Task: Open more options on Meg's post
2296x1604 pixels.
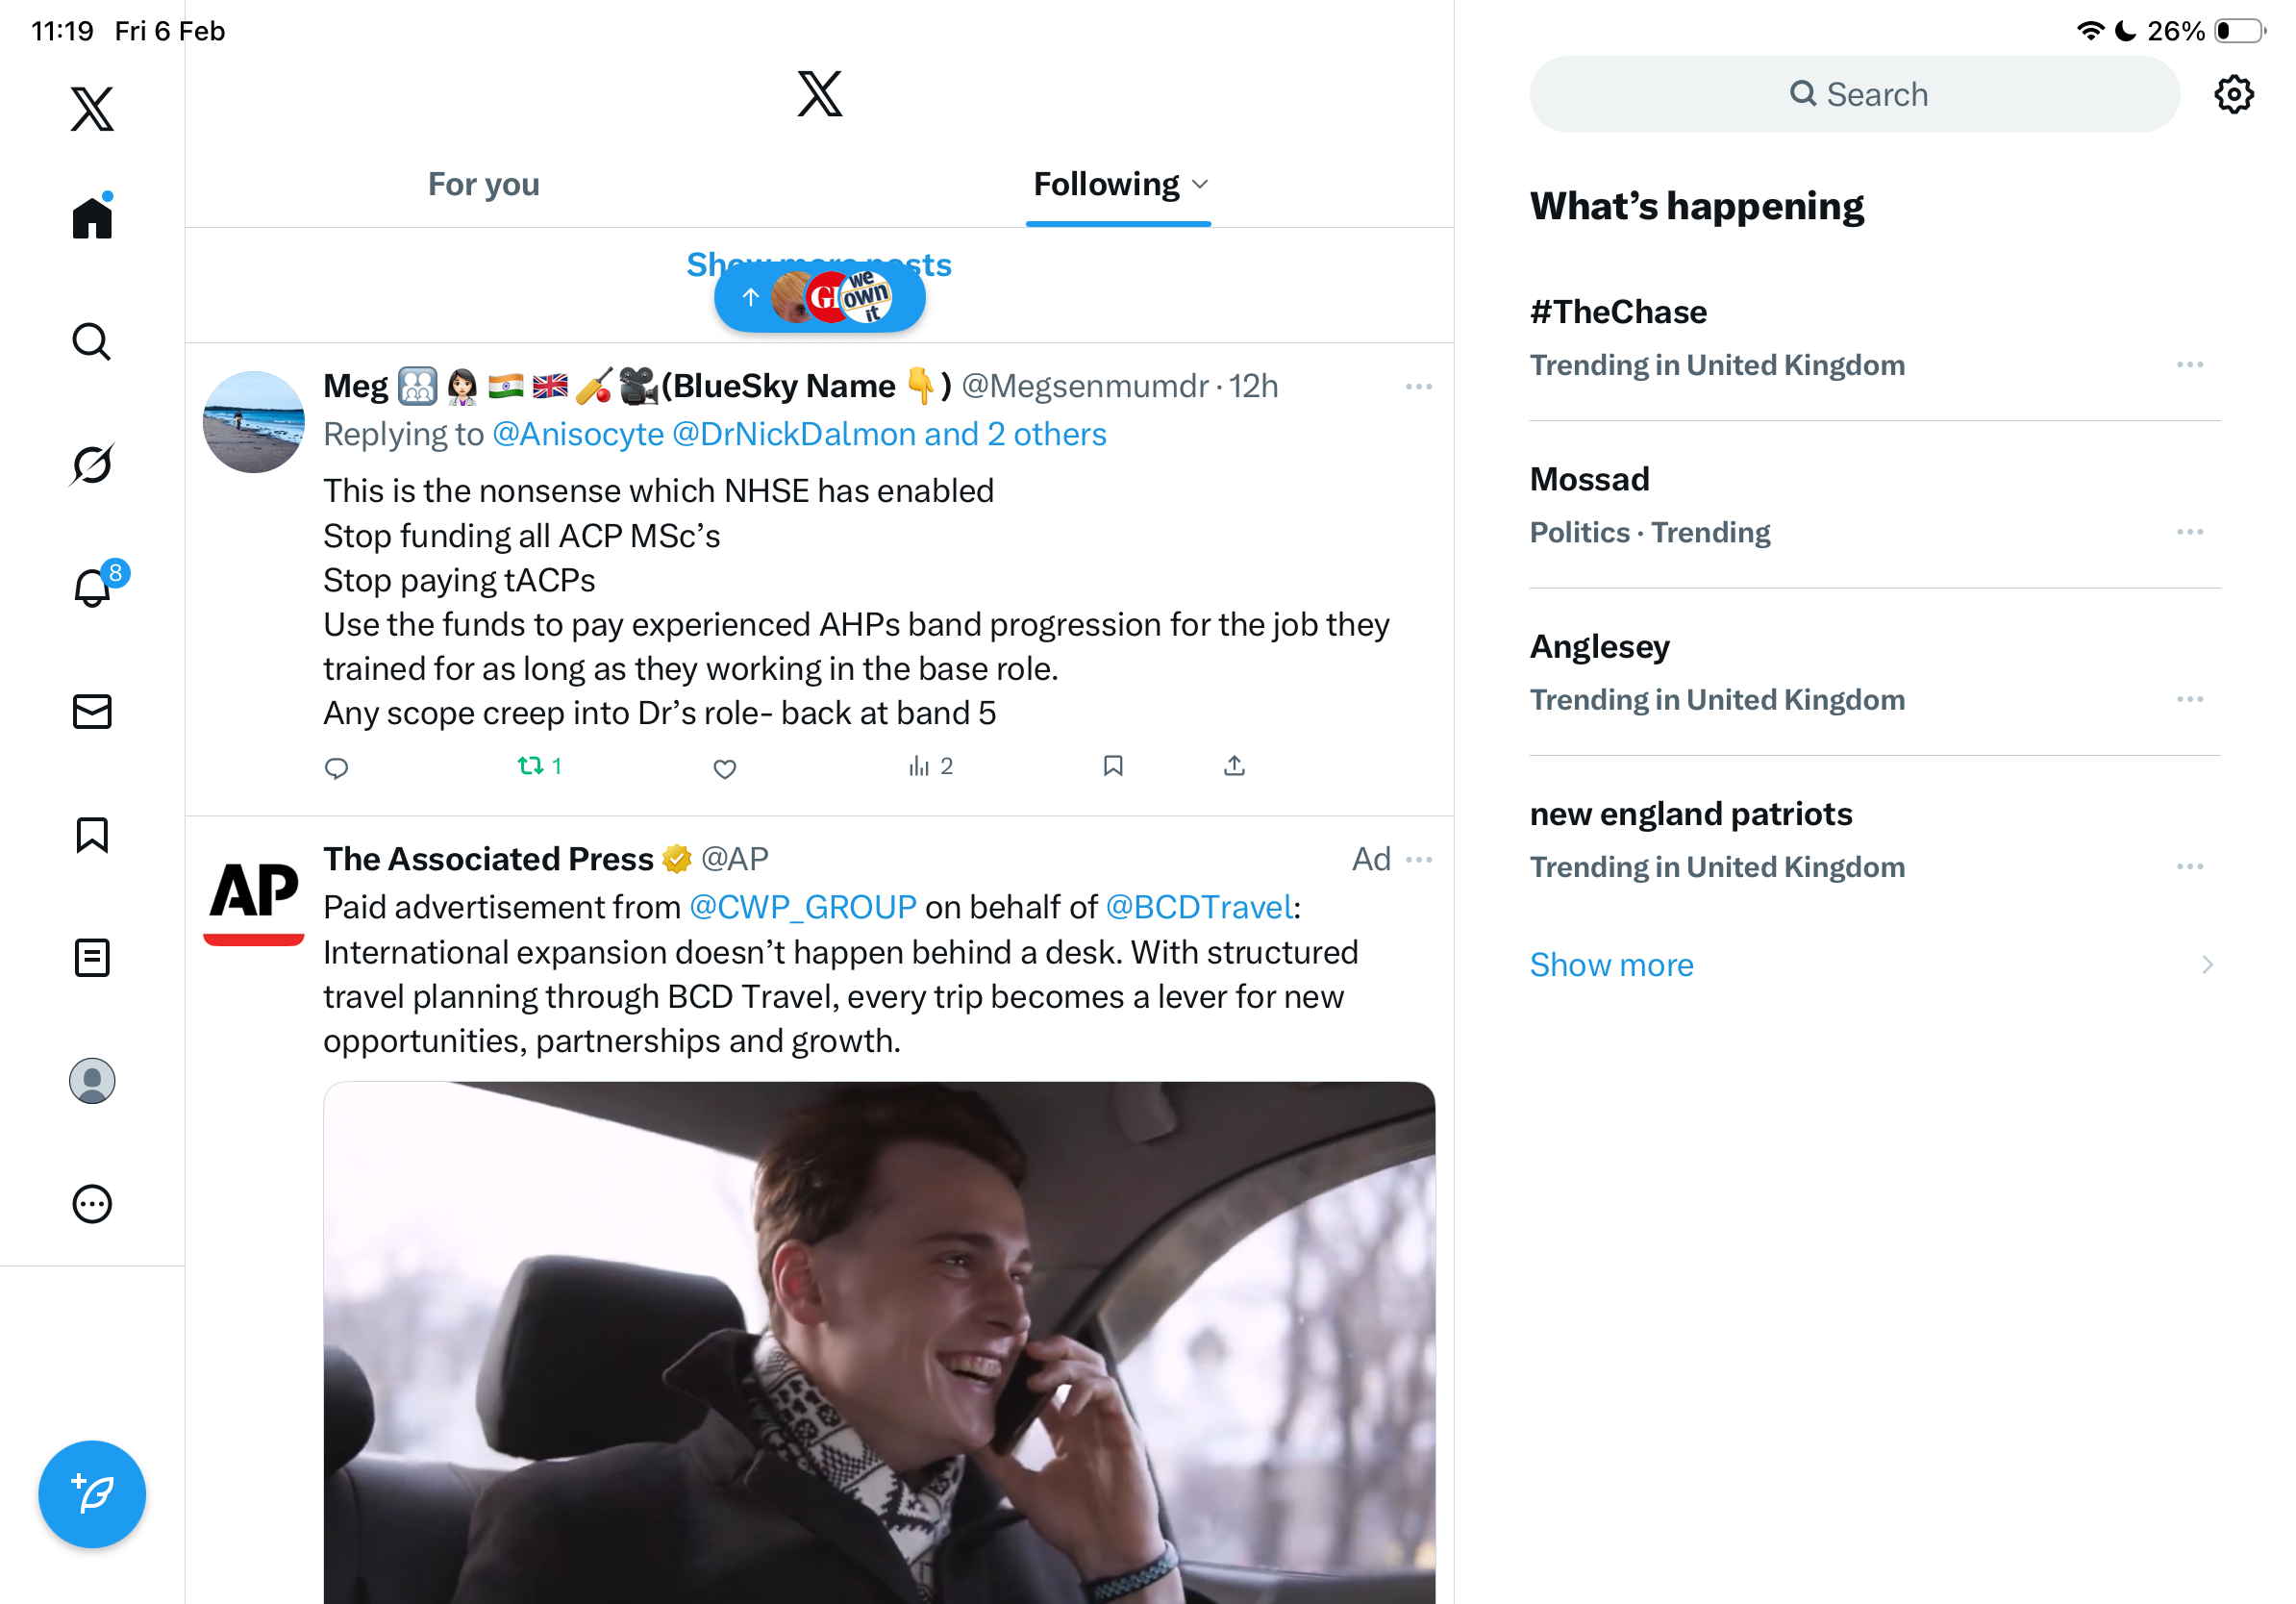Action: click(x=1418, y=386)
